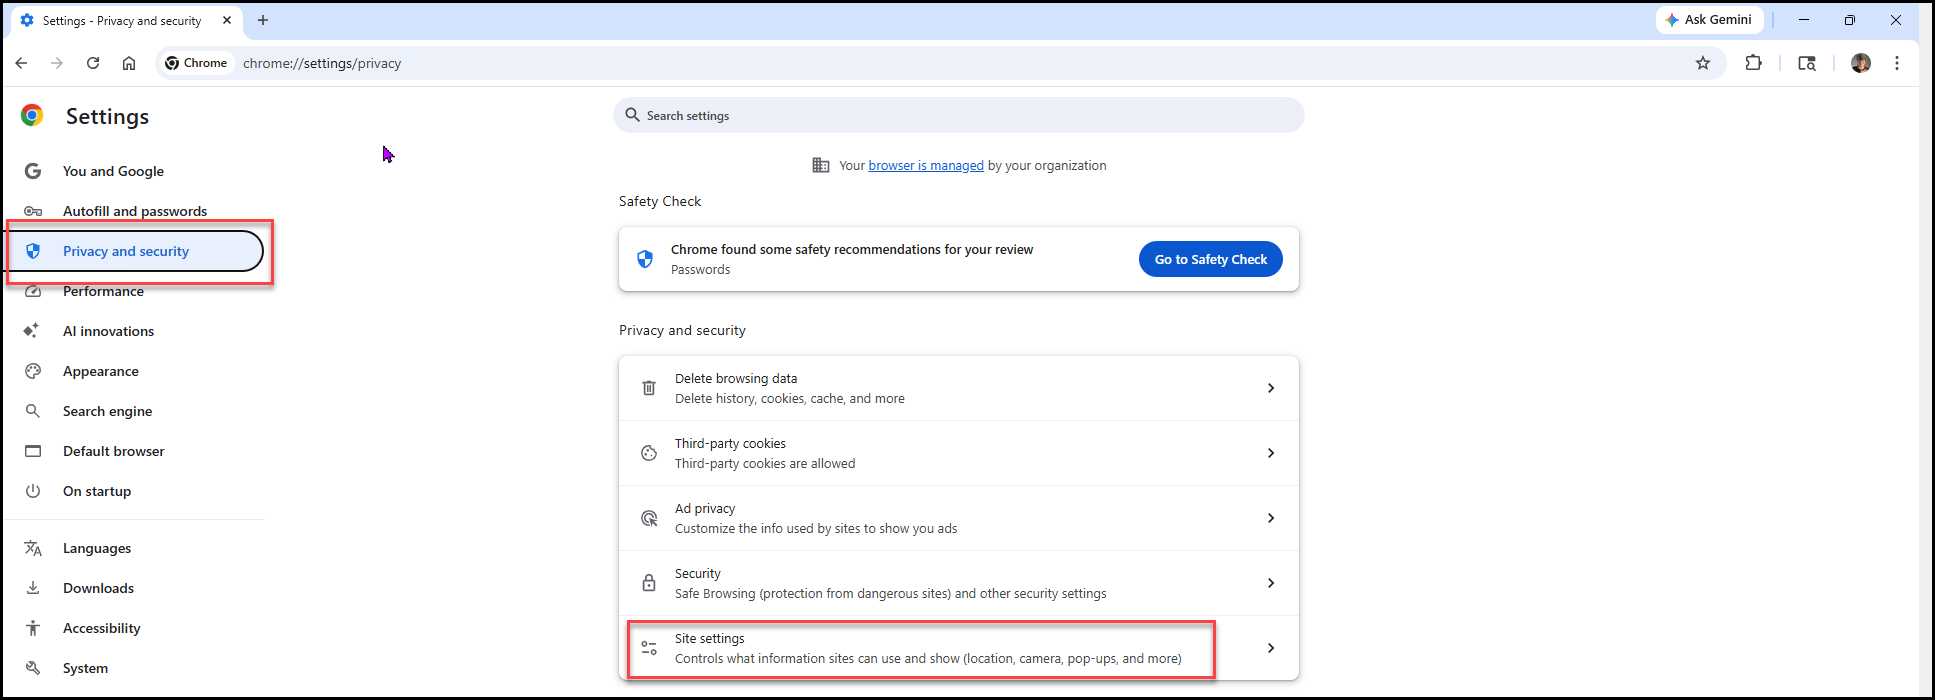Focus the Search settings field
The image size is (1935, 700).
click(x=959, y=115)
